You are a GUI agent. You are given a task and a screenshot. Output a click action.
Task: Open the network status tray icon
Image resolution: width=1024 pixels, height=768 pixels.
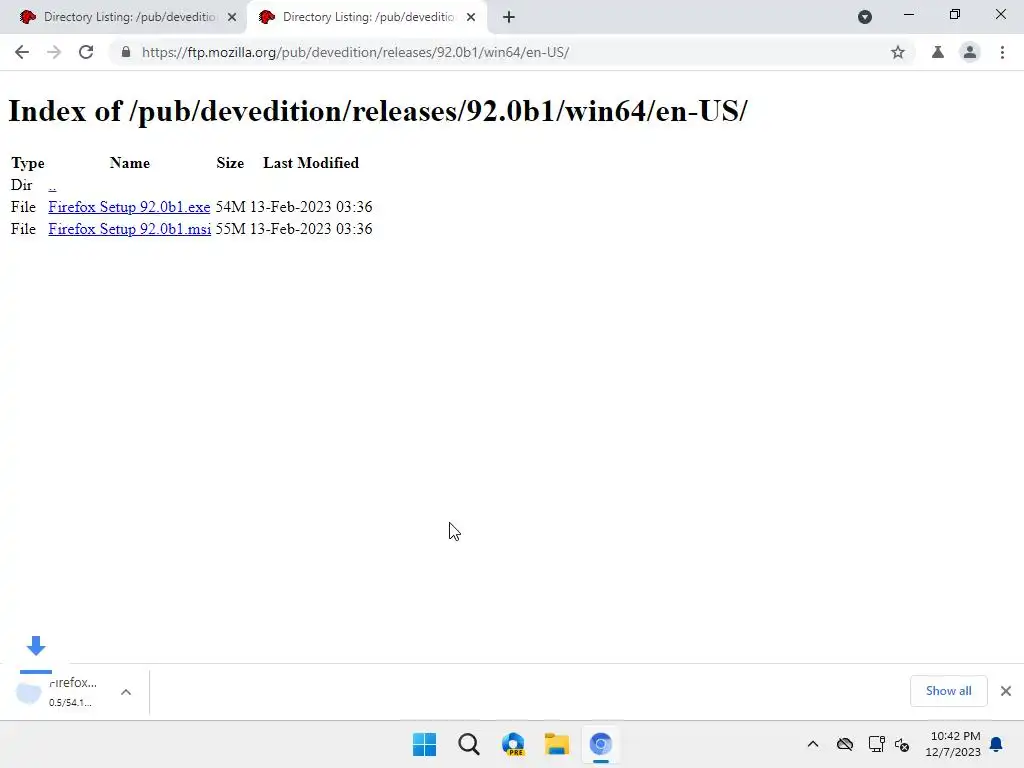tap(876, 744)
